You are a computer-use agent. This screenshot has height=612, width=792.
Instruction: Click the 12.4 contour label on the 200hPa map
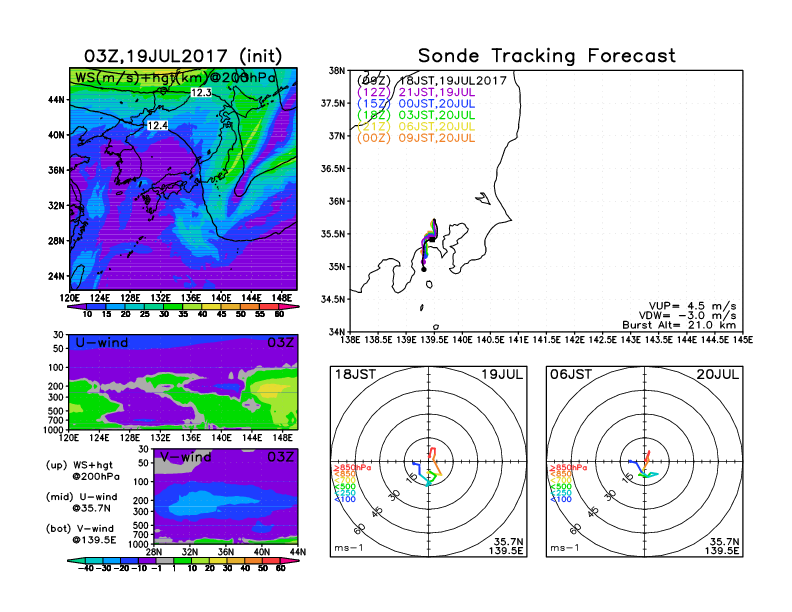click(157, 125)
